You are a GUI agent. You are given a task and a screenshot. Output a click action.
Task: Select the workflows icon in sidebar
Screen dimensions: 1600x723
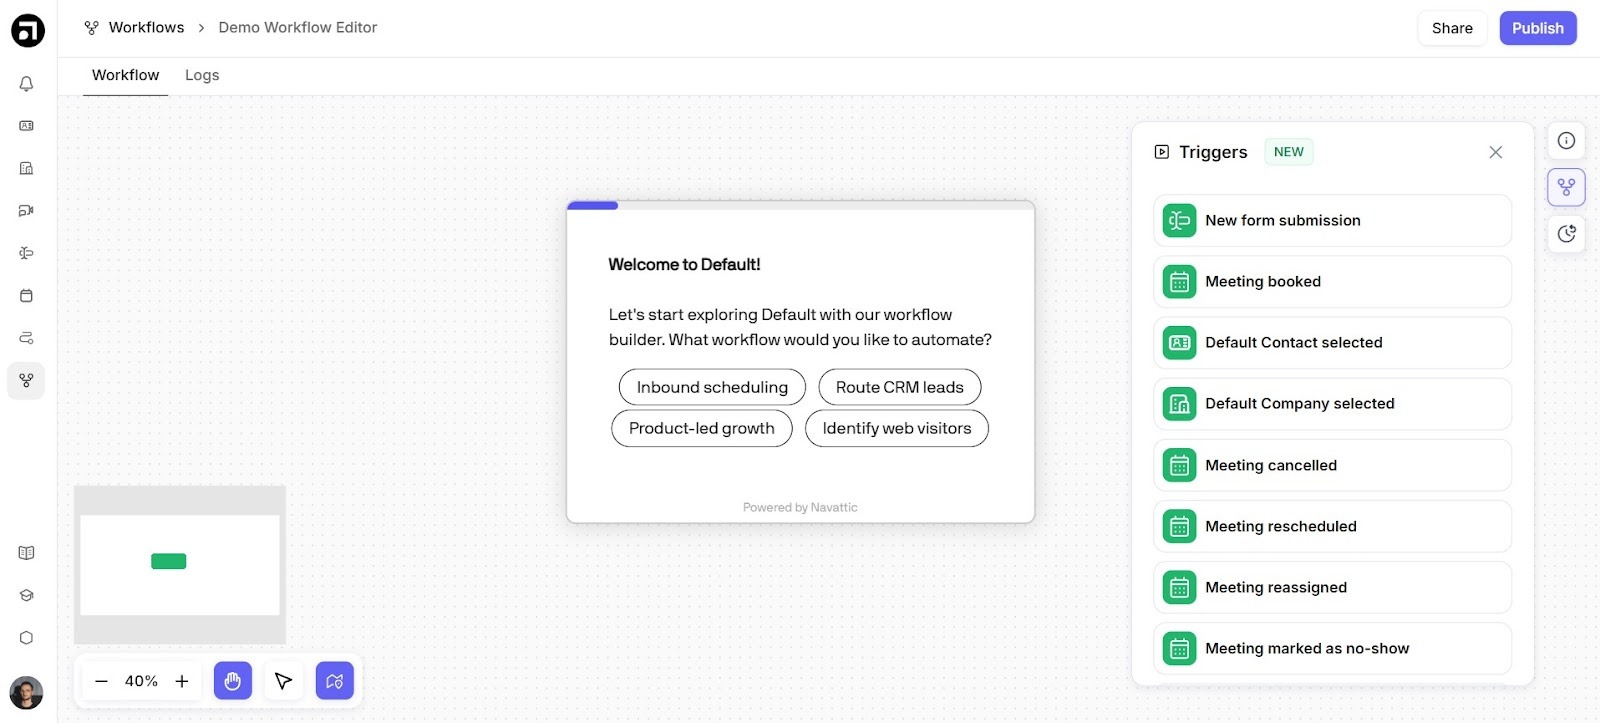[x=26, y=381]
